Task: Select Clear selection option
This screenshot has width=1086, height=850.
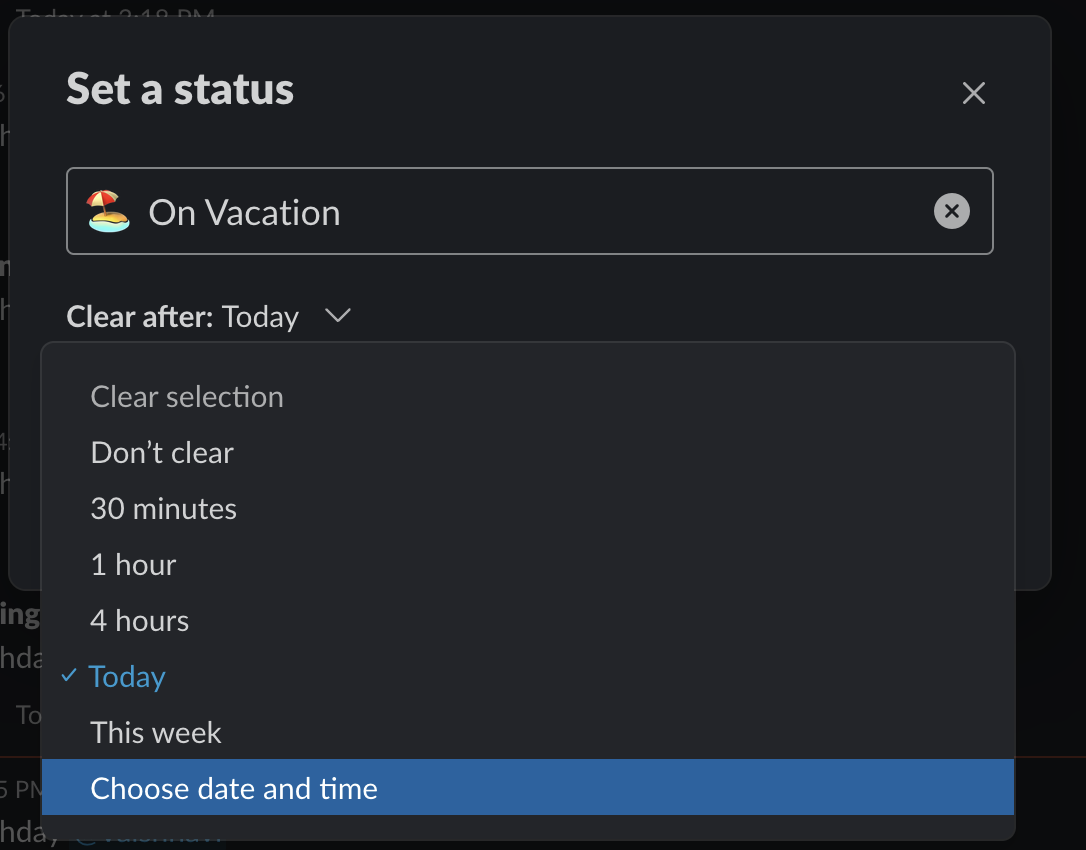Action: point(528,397)
